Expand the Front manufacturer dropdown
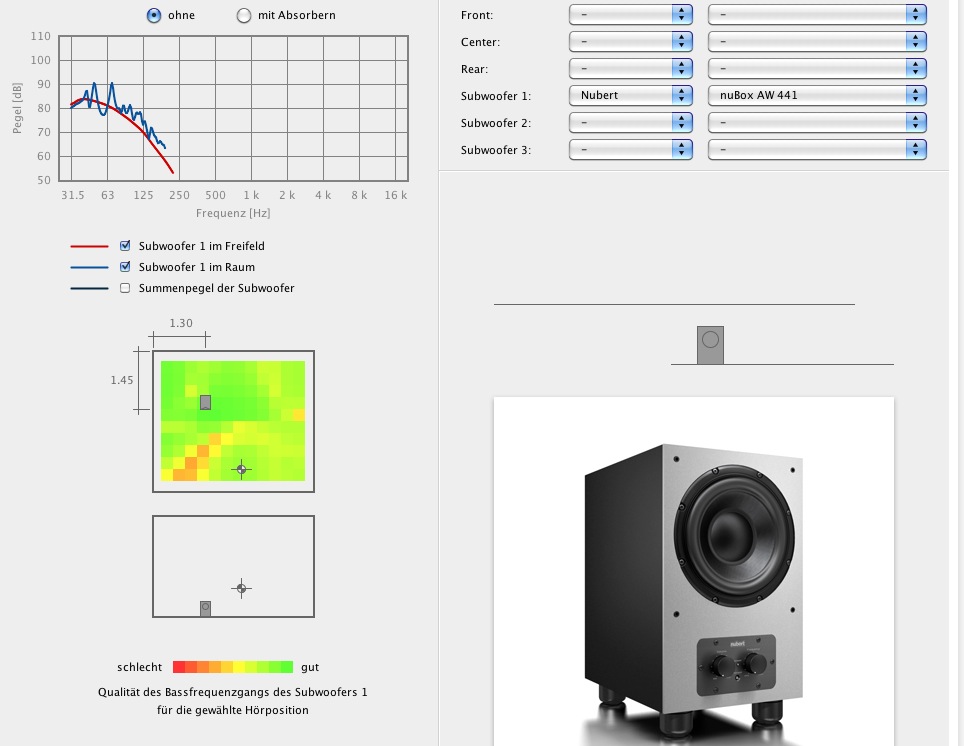This screenshot has height=746, width=964. 630,14
